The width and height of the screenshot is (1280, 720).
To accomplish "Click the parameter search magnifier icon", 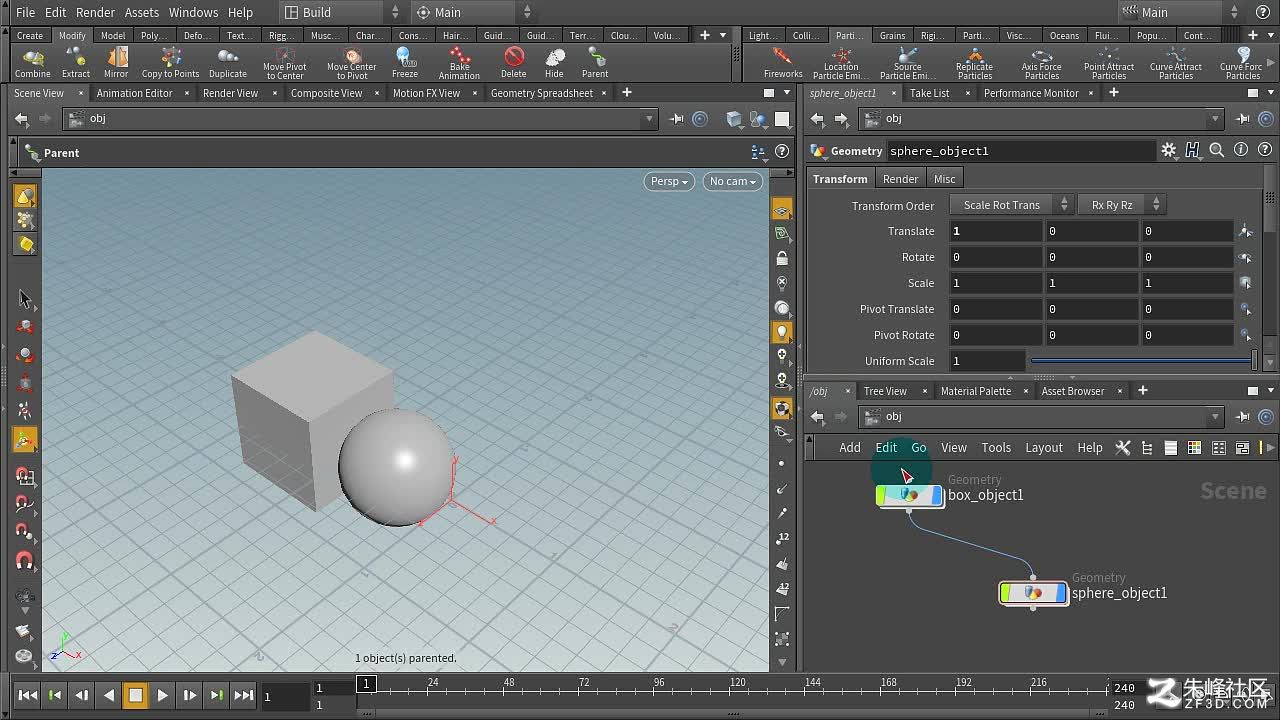I will tap(1217, 150).
